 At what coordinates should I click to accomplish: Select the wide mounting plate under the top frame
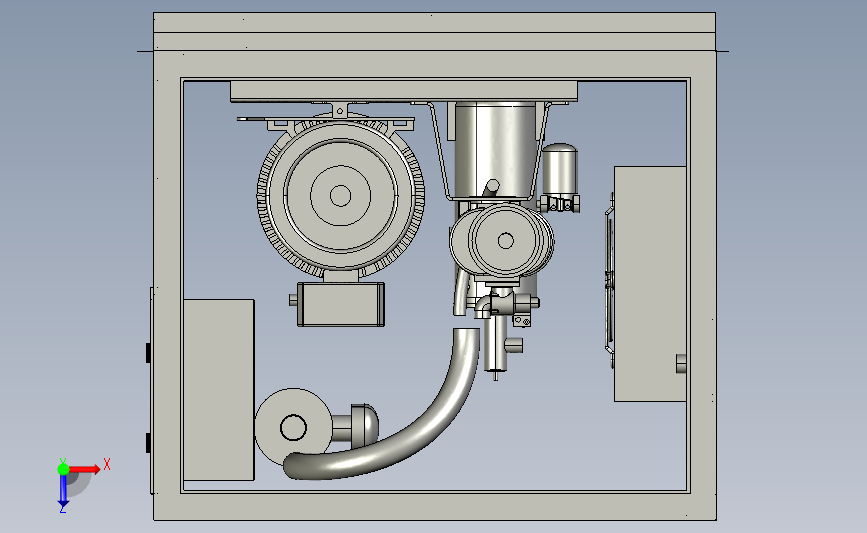pos(404,91)
